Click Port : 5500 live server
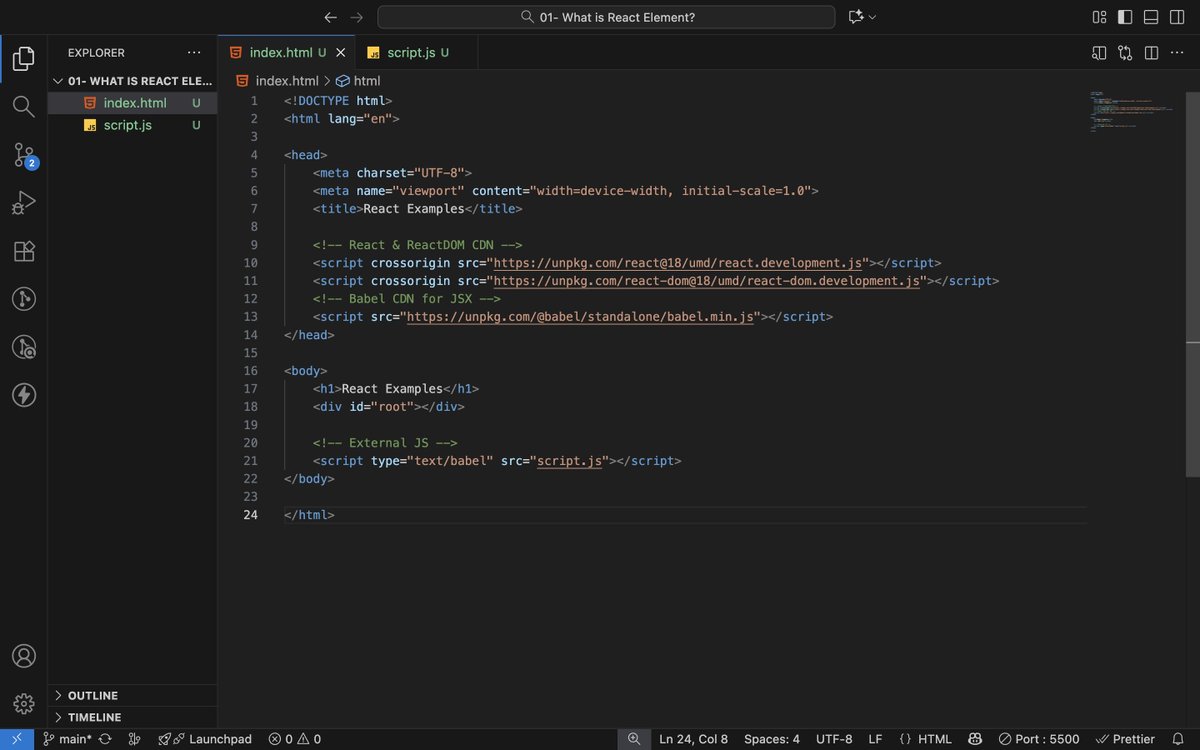1200x750 pixels. tap(1038, 739)
